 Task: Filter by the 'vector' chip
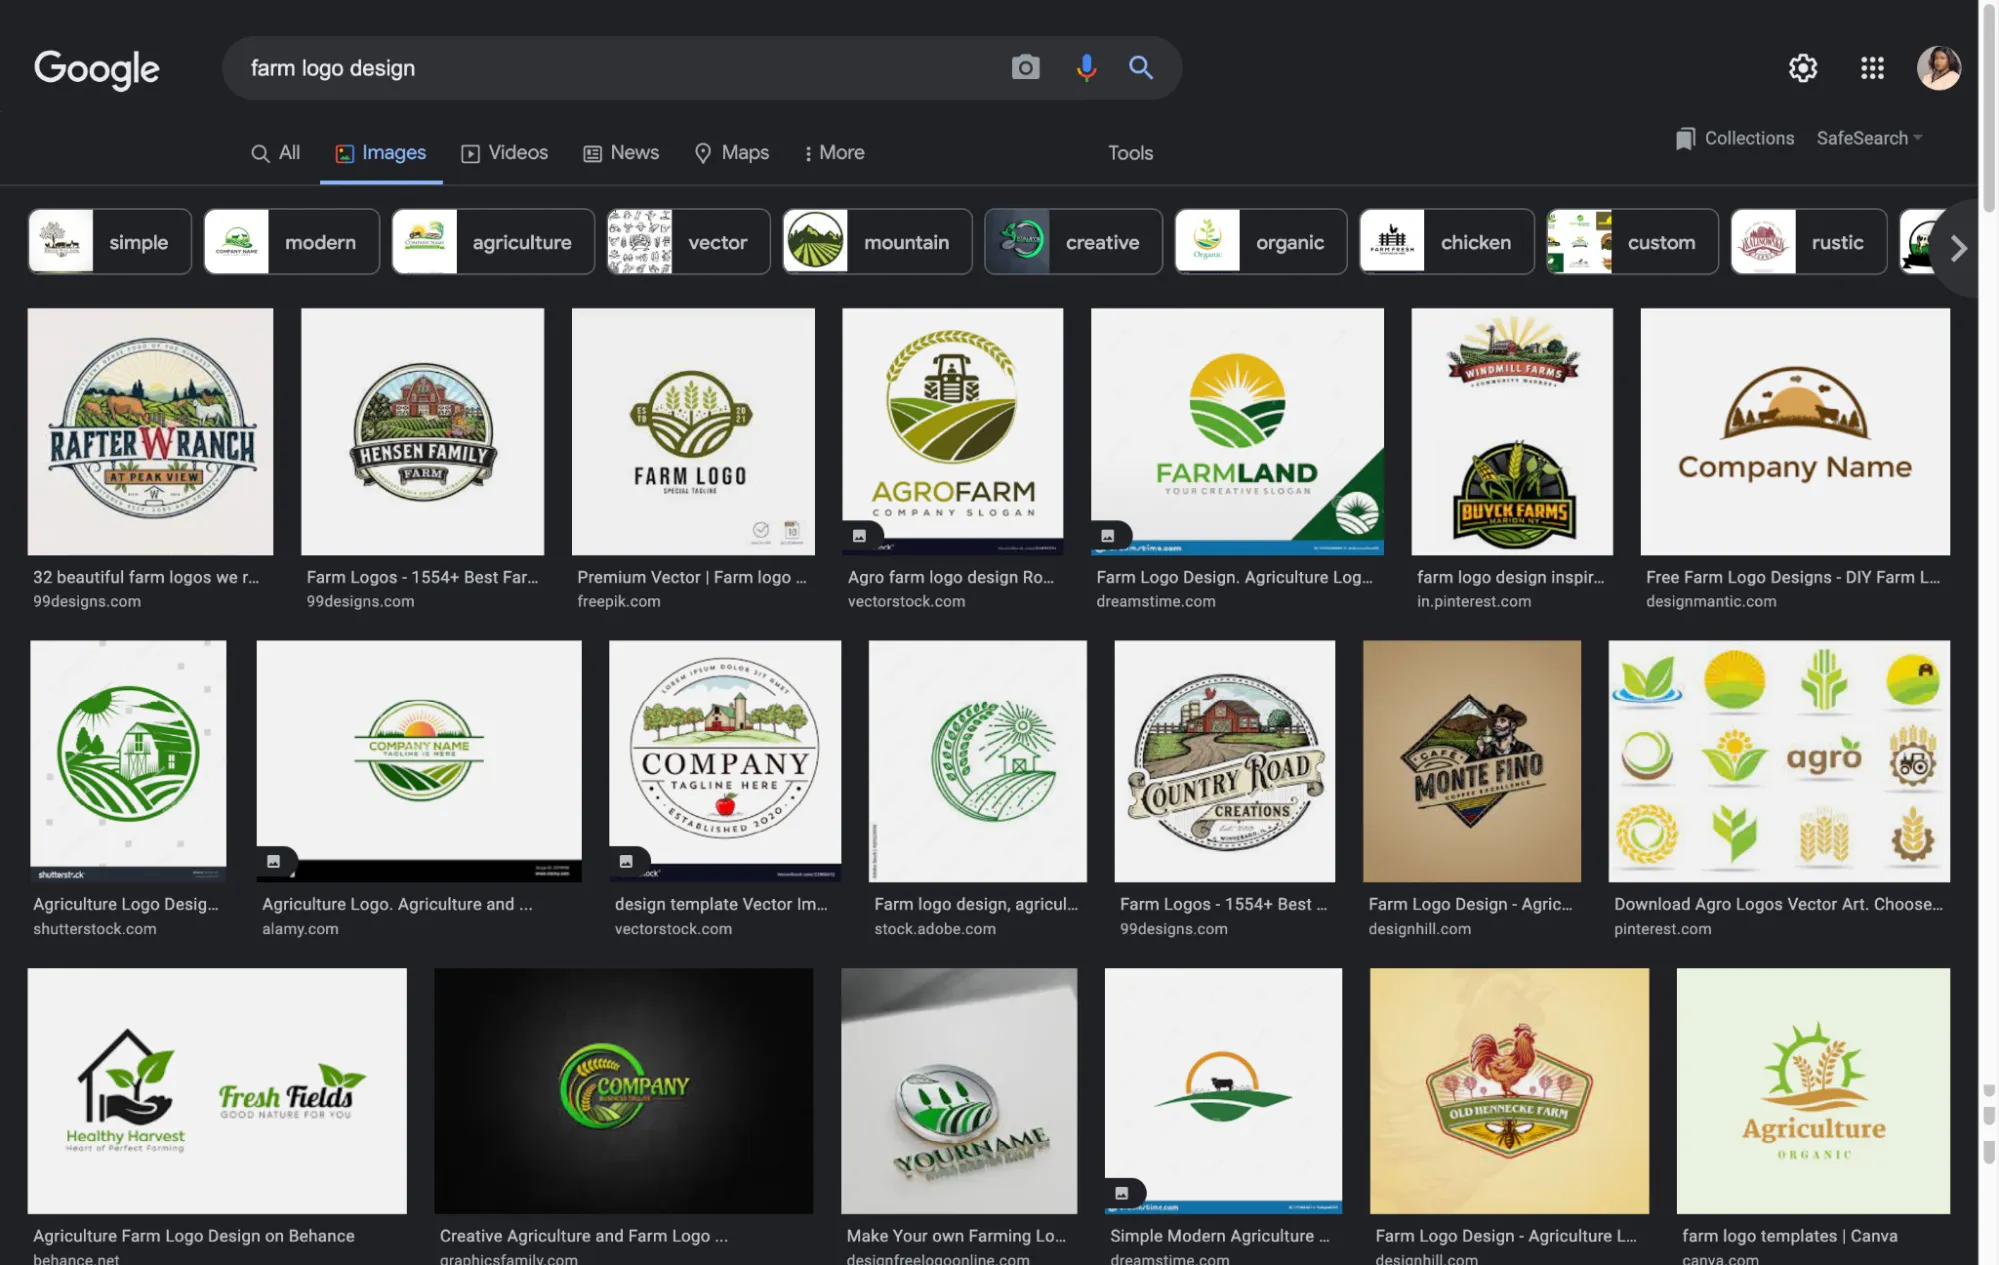[689, 242]
